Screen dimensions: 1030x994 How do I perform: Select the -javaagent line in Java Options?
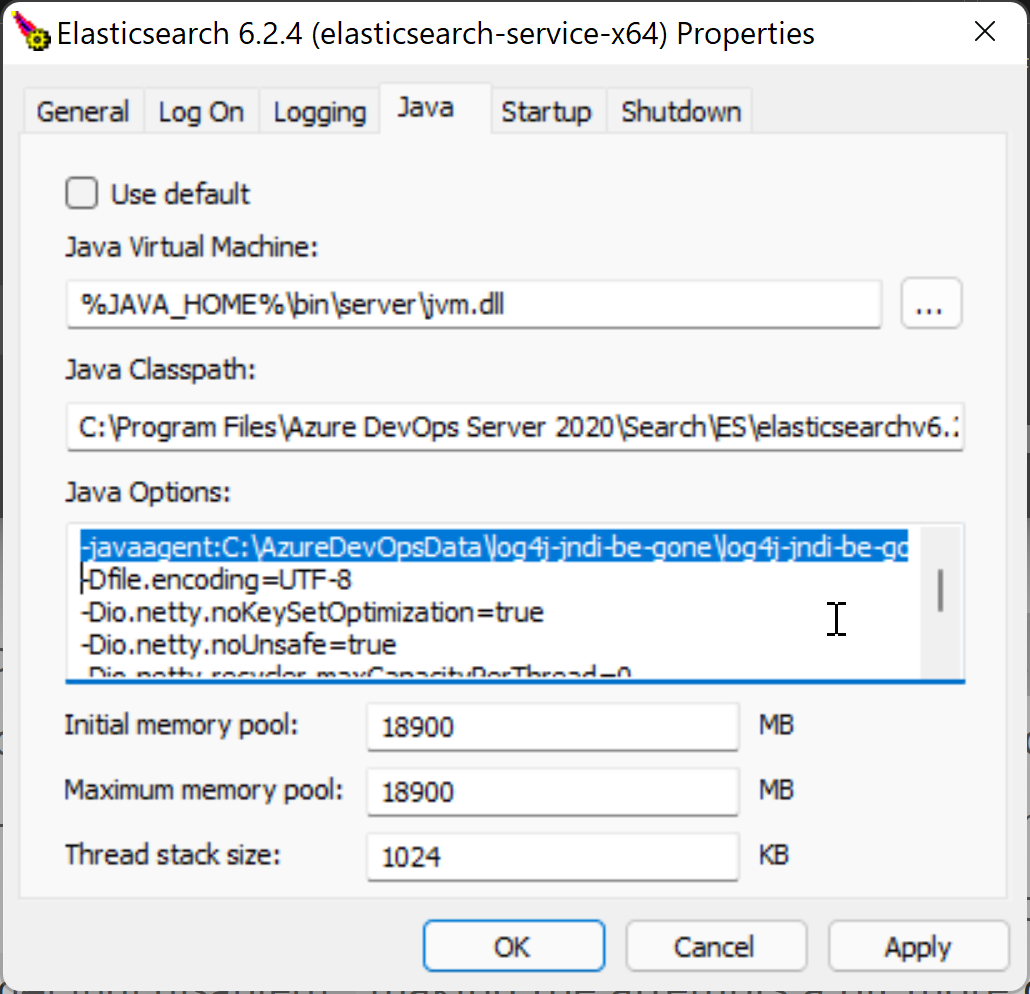pos(494,547)
